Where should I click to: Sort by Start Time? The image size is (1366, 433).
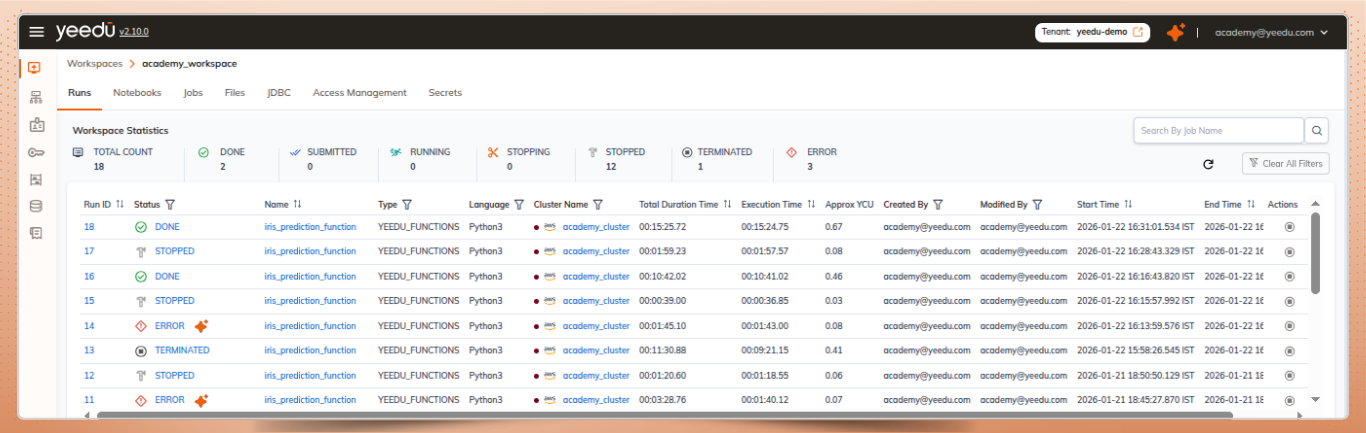pyautogui.click(x=1128, y=204)
